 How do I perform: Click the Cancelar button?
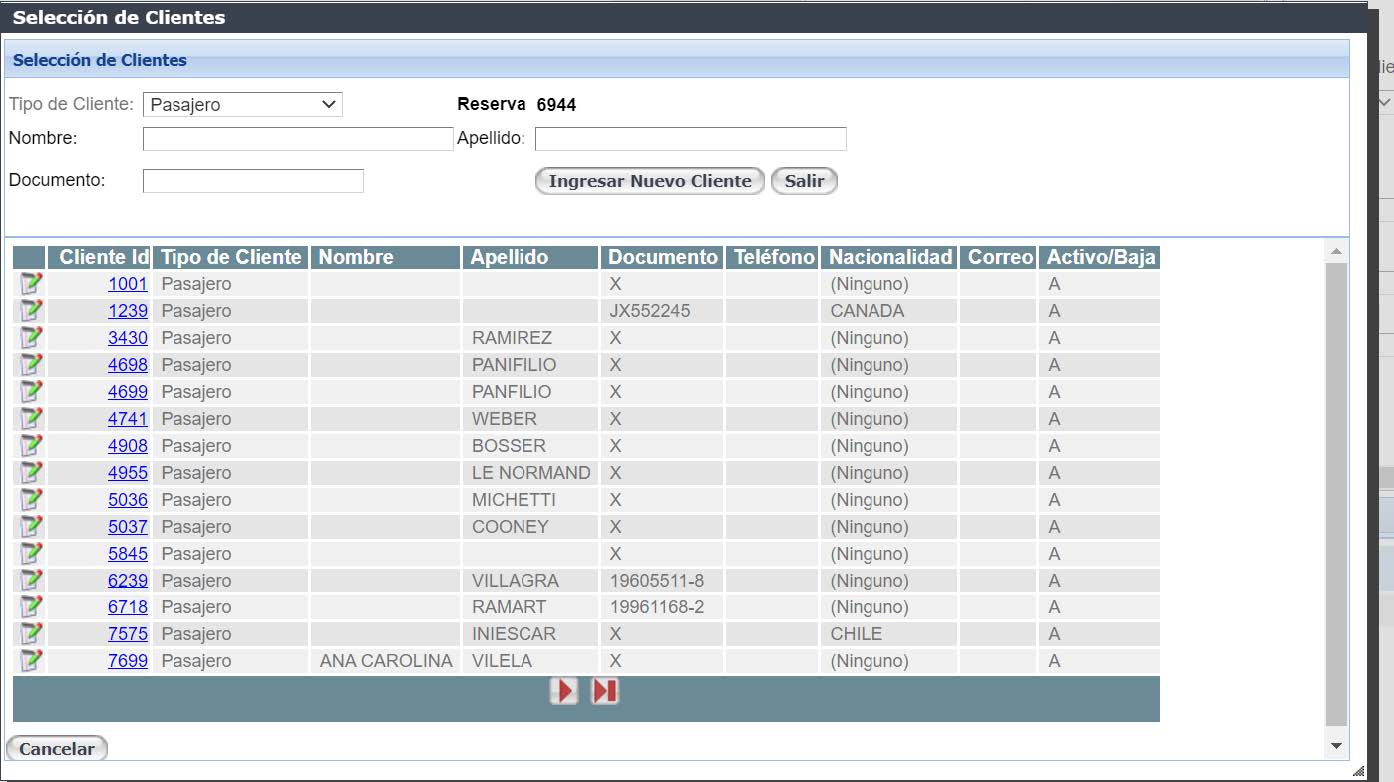(57, 749)
